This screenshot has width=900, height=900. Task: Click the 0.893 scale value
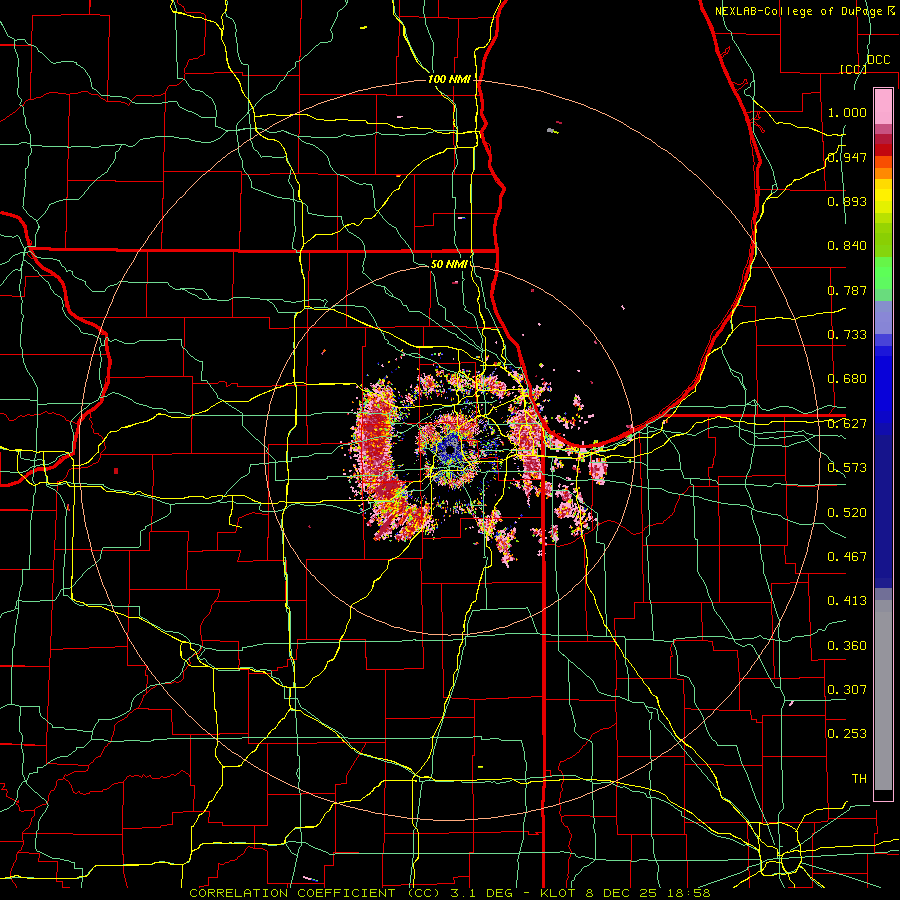(x=847, y=201)
